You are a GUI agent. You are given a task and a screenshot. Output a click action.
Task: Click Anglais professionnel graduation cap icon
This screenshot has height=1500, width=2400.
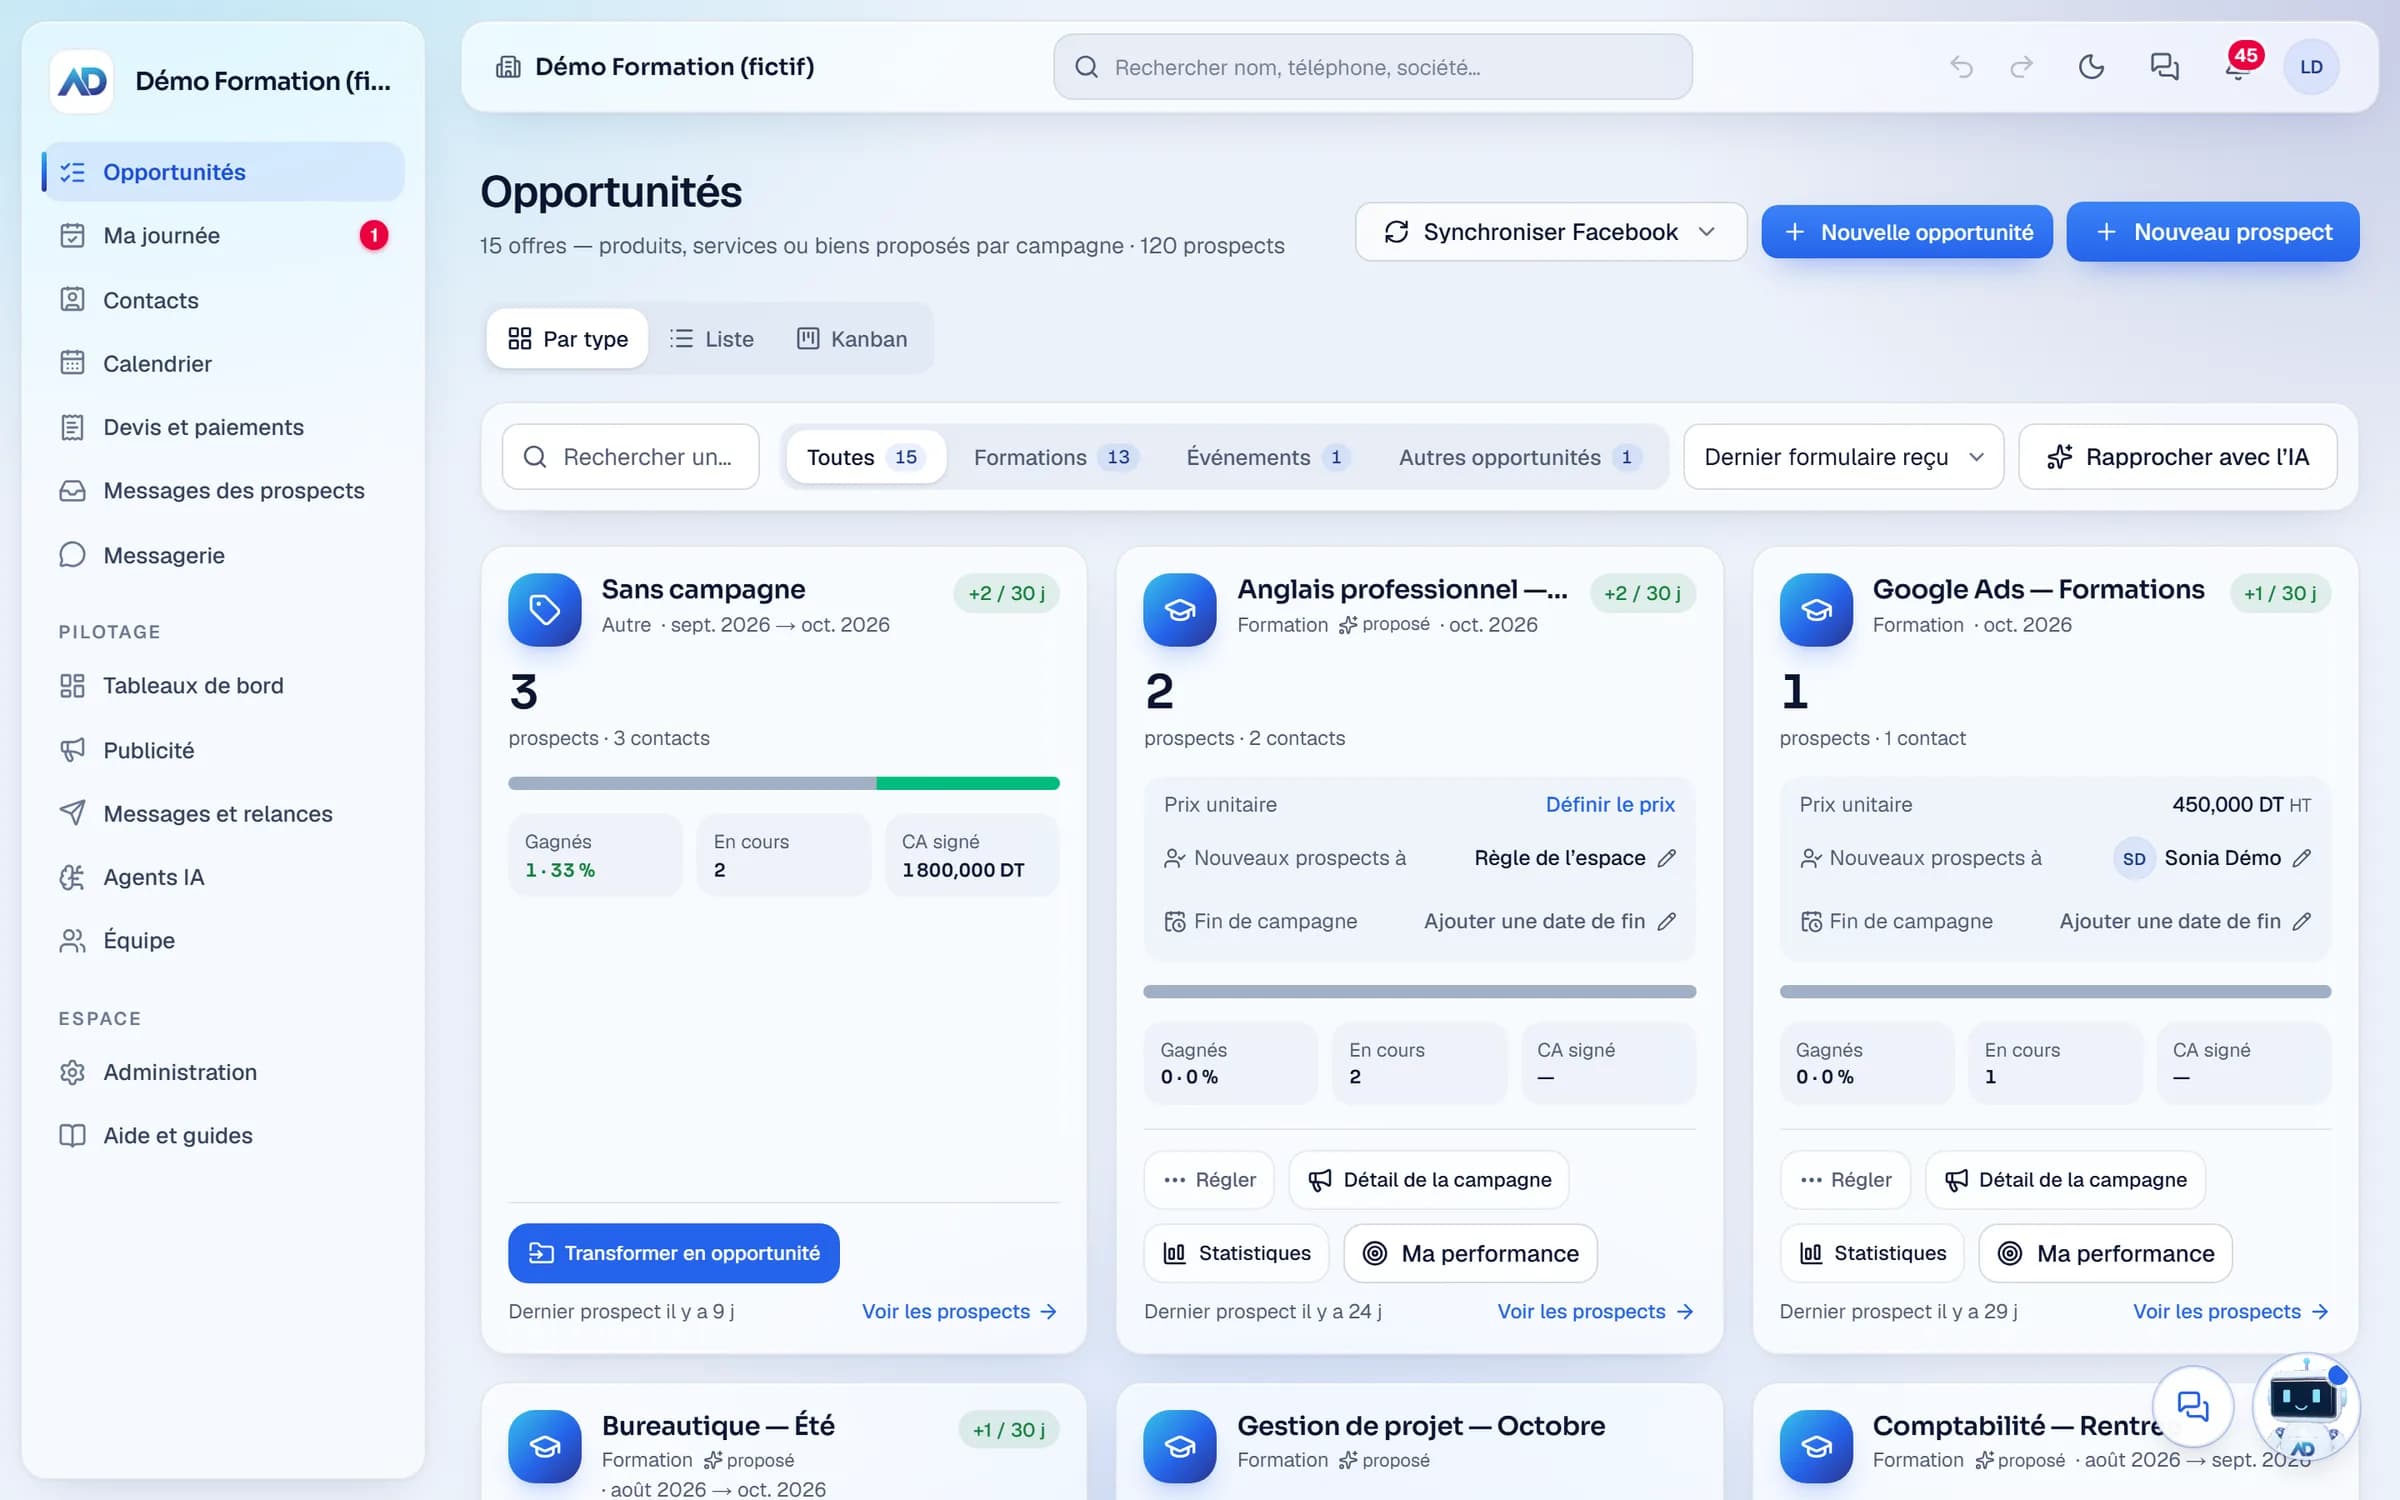[1180, 609]
